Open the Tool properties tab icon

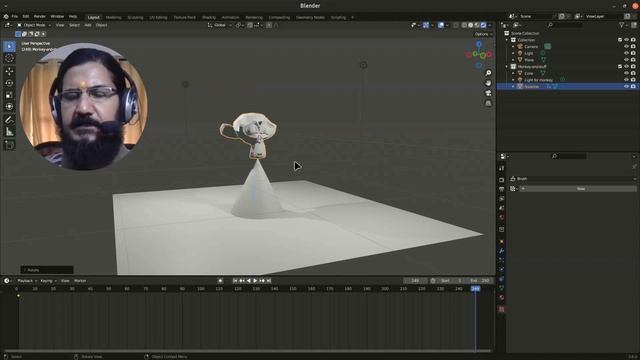tap(502, 168)
